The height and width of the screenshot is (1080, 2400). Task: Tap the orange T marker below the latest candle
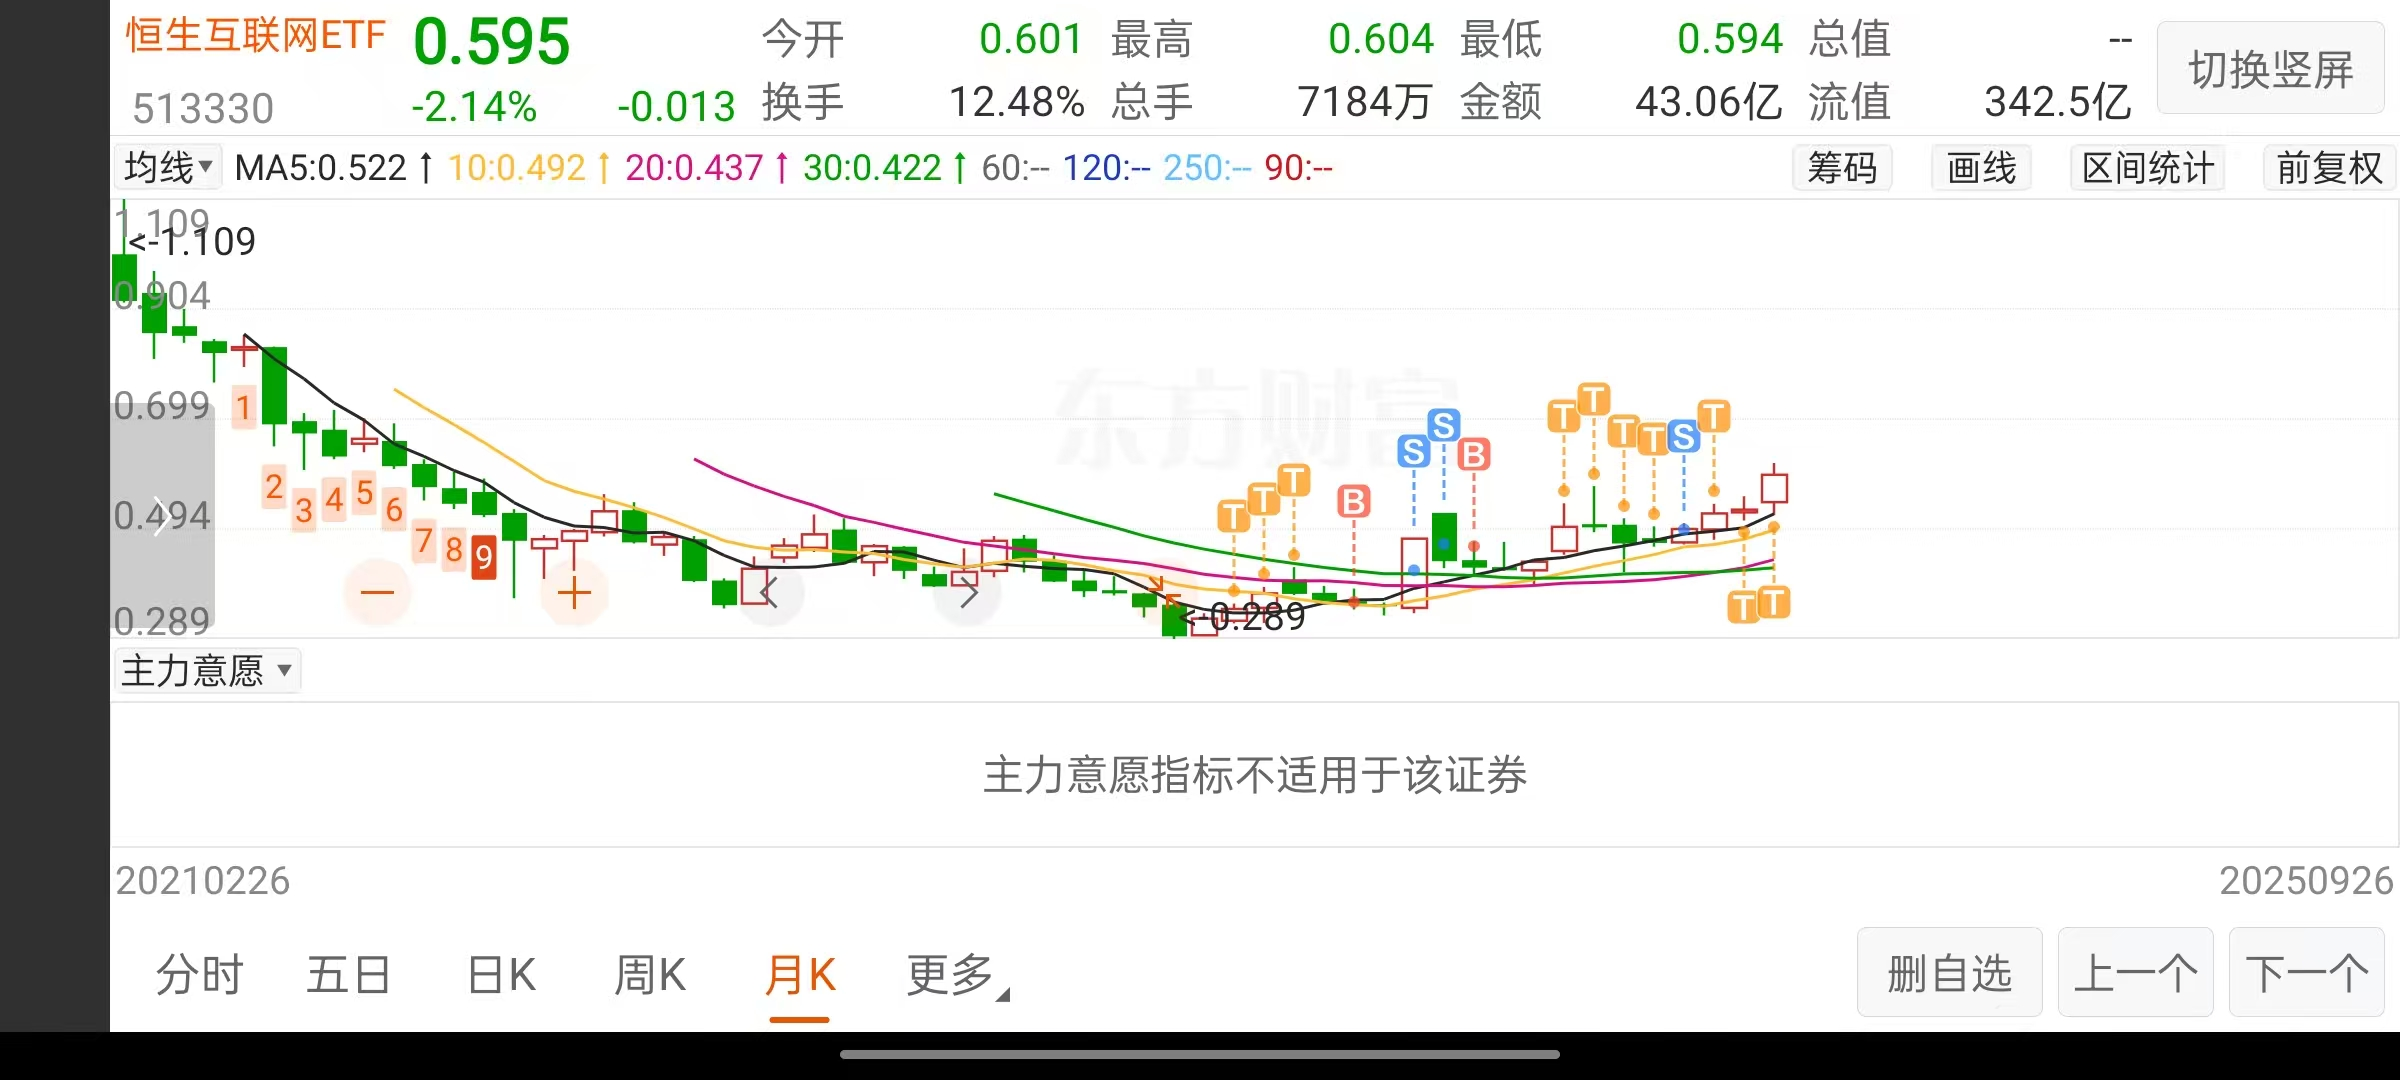coord(1773,602)
